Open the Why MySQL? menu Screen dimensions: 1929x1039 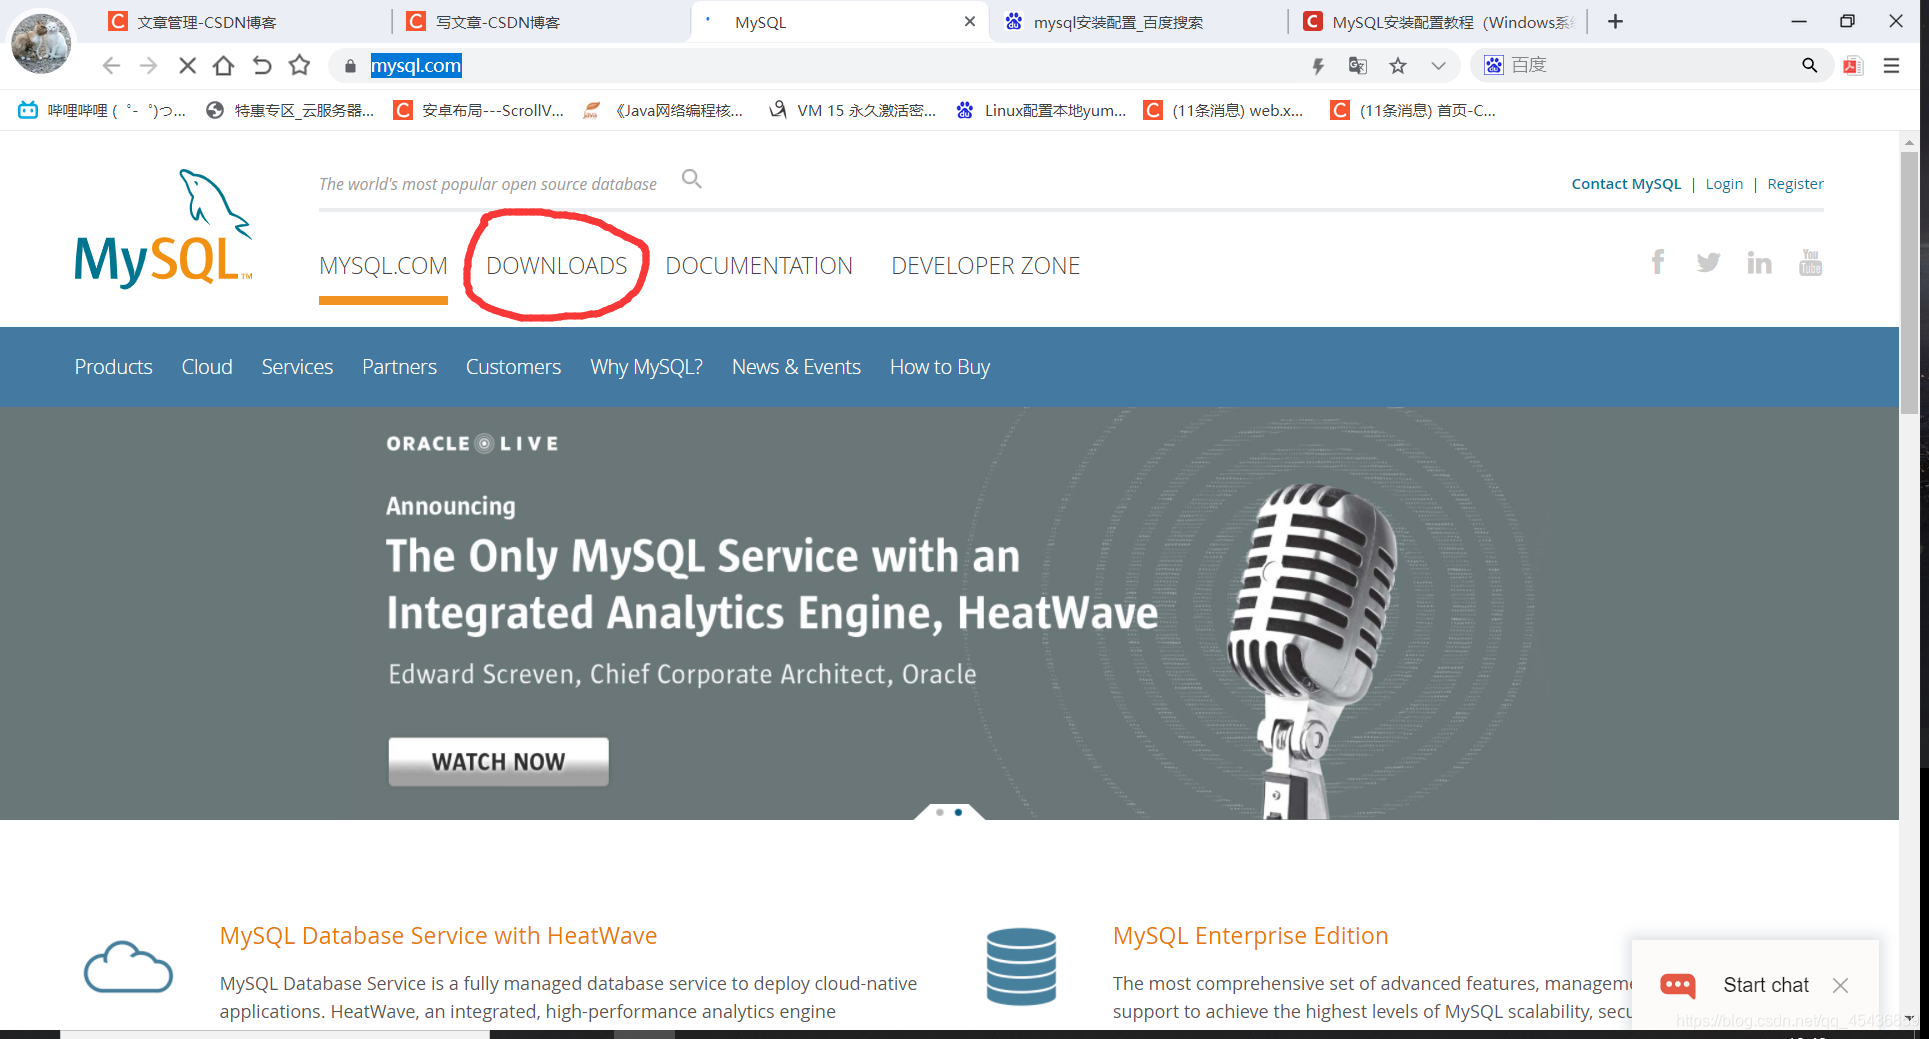(646, 367)
